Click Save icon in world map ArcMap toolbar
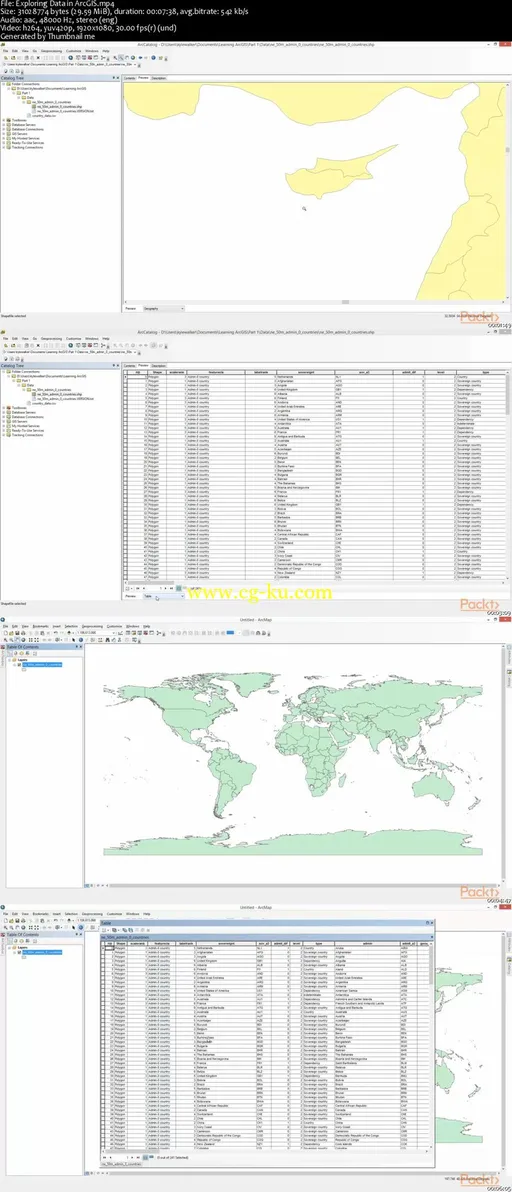This screenshot has width=512, height=1192. [x=17, y=633]
